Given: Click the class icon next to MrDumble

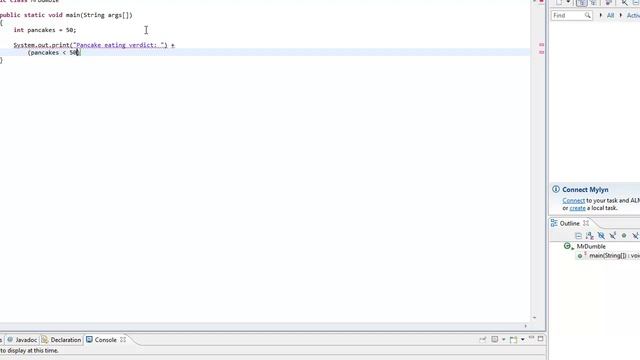Looking at the screenshot, I should click(568, 246).
